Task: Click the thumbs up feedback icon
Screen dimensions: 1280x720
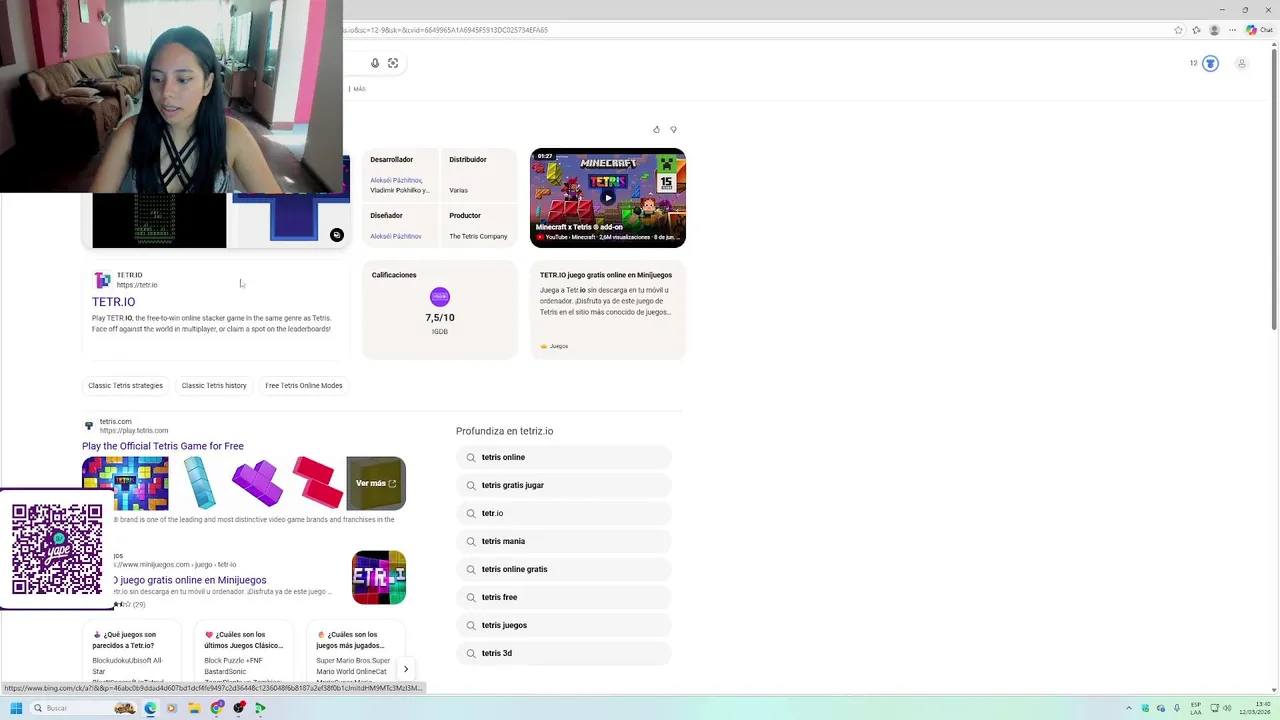Action: (x=656, y=129)
